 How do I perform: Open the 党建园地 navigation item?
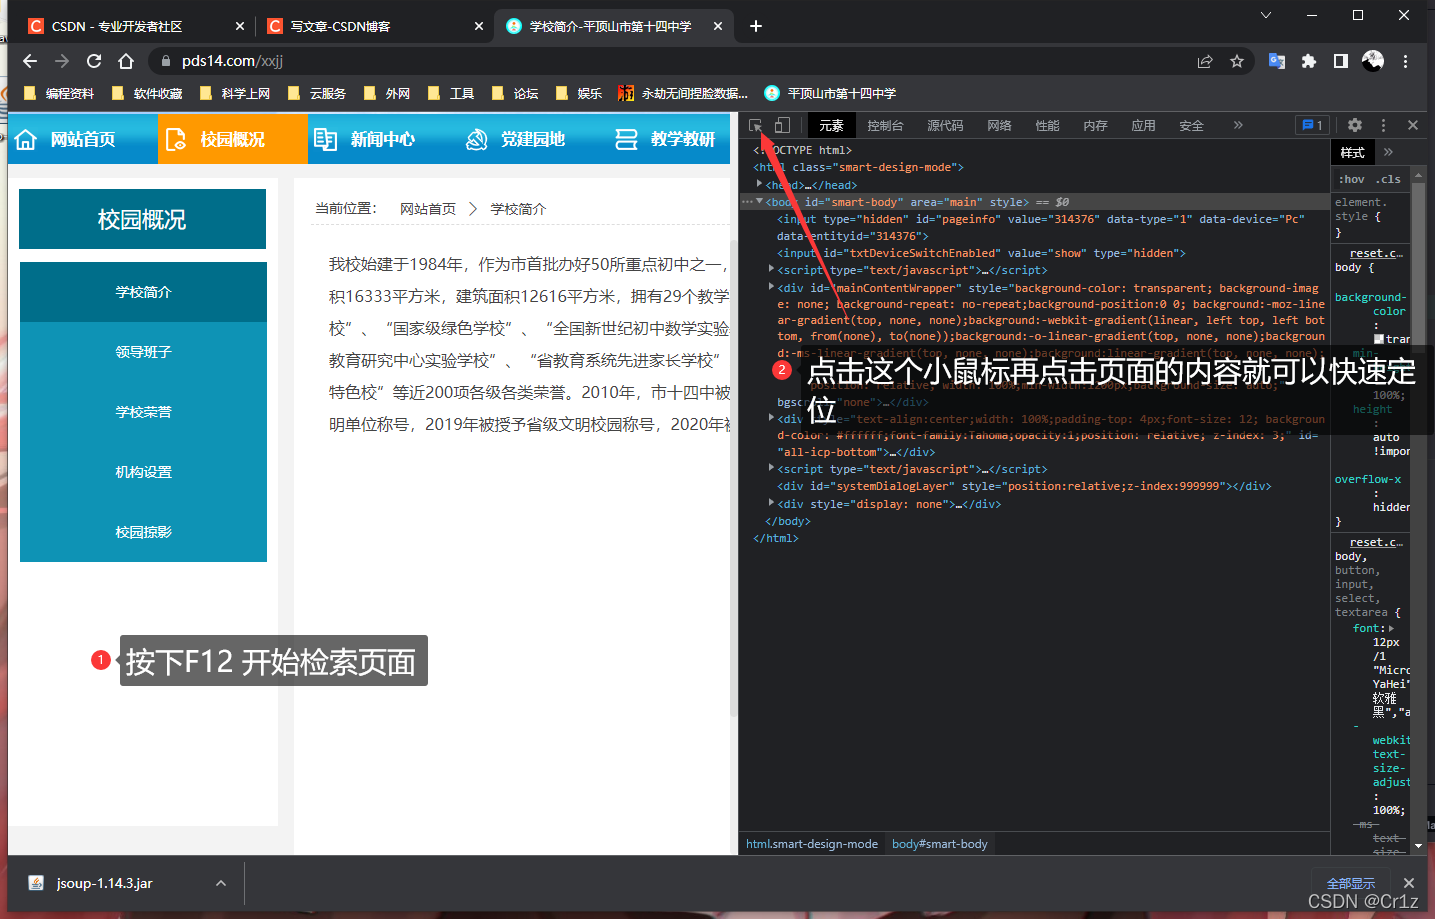pos(532,139)
